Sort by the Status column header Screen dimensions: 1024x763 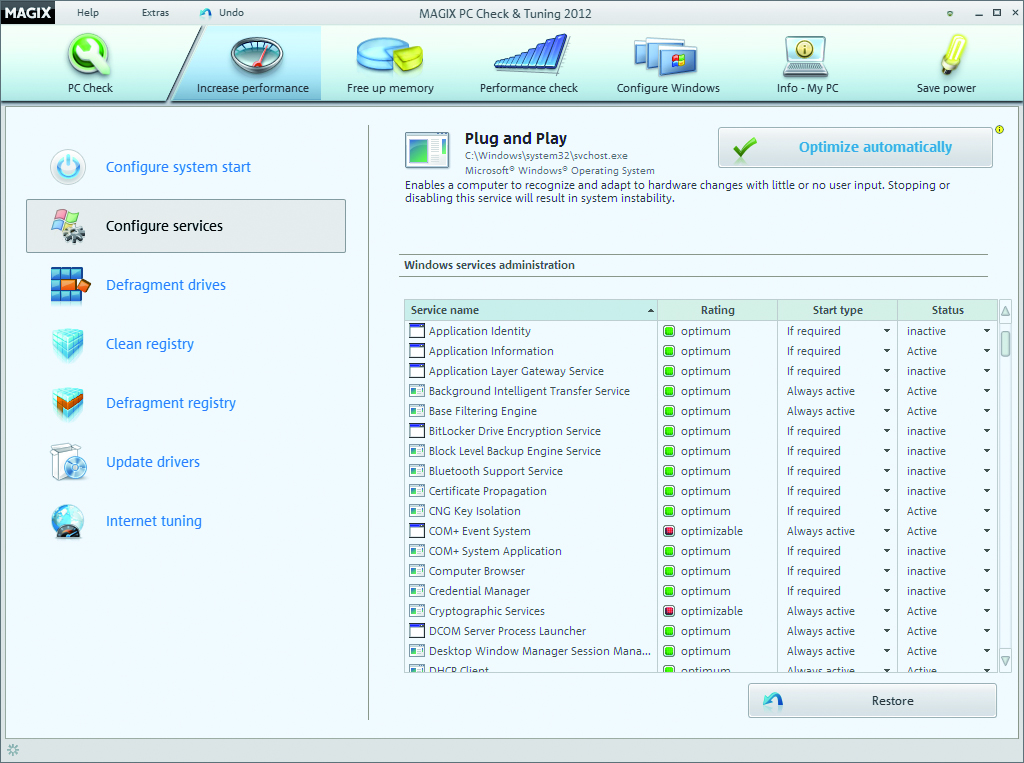point(948,310)
